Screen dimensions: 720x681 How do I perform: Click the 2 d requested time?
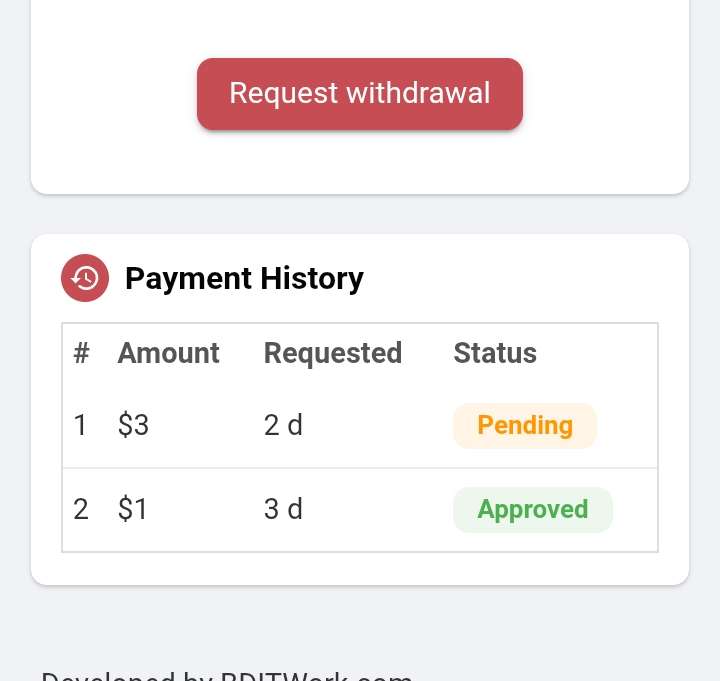[283, 425]
